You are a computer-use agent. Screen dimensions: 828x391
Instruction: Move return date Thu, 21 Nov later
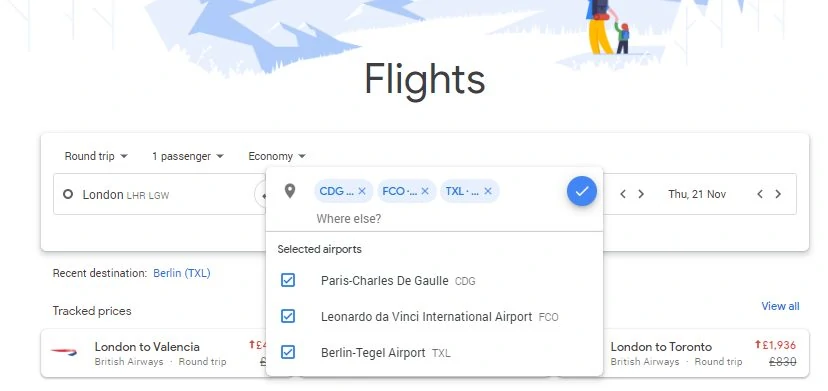[x=778, y=194]
